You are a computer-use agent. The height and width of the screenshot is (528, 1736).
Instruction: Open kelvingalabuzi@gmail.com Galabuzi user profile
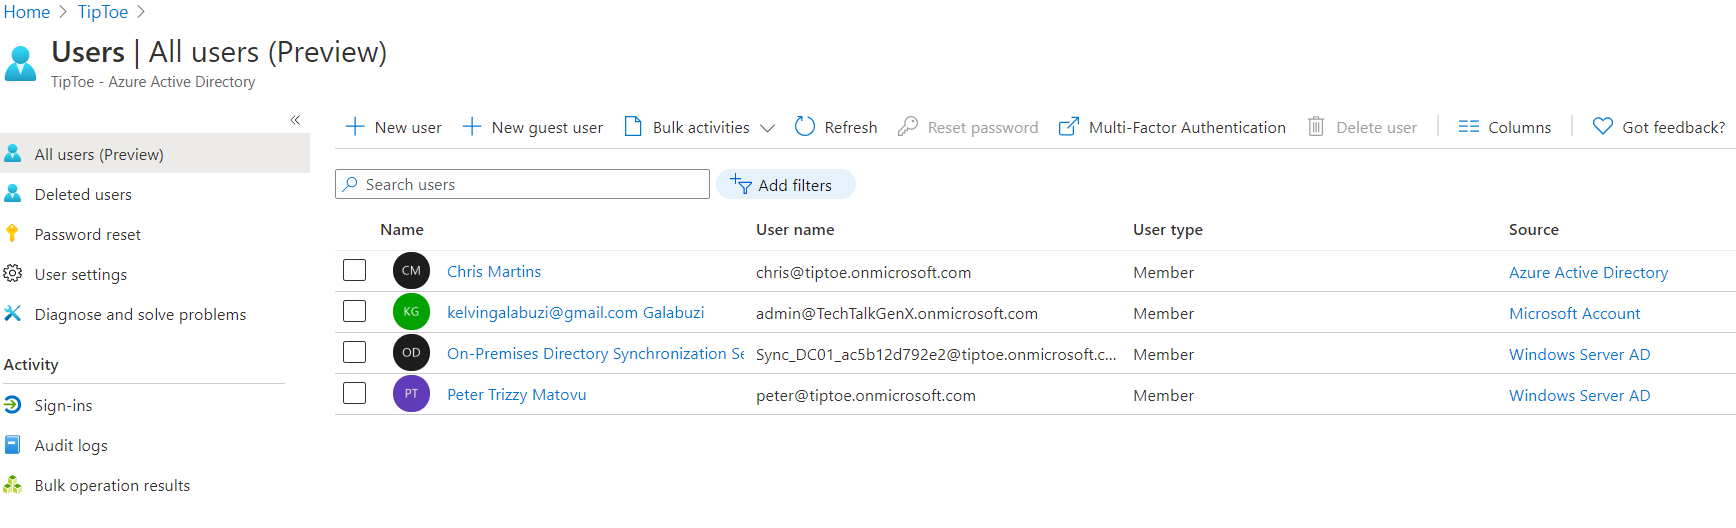pyautogui.click(x=575, y=312)
